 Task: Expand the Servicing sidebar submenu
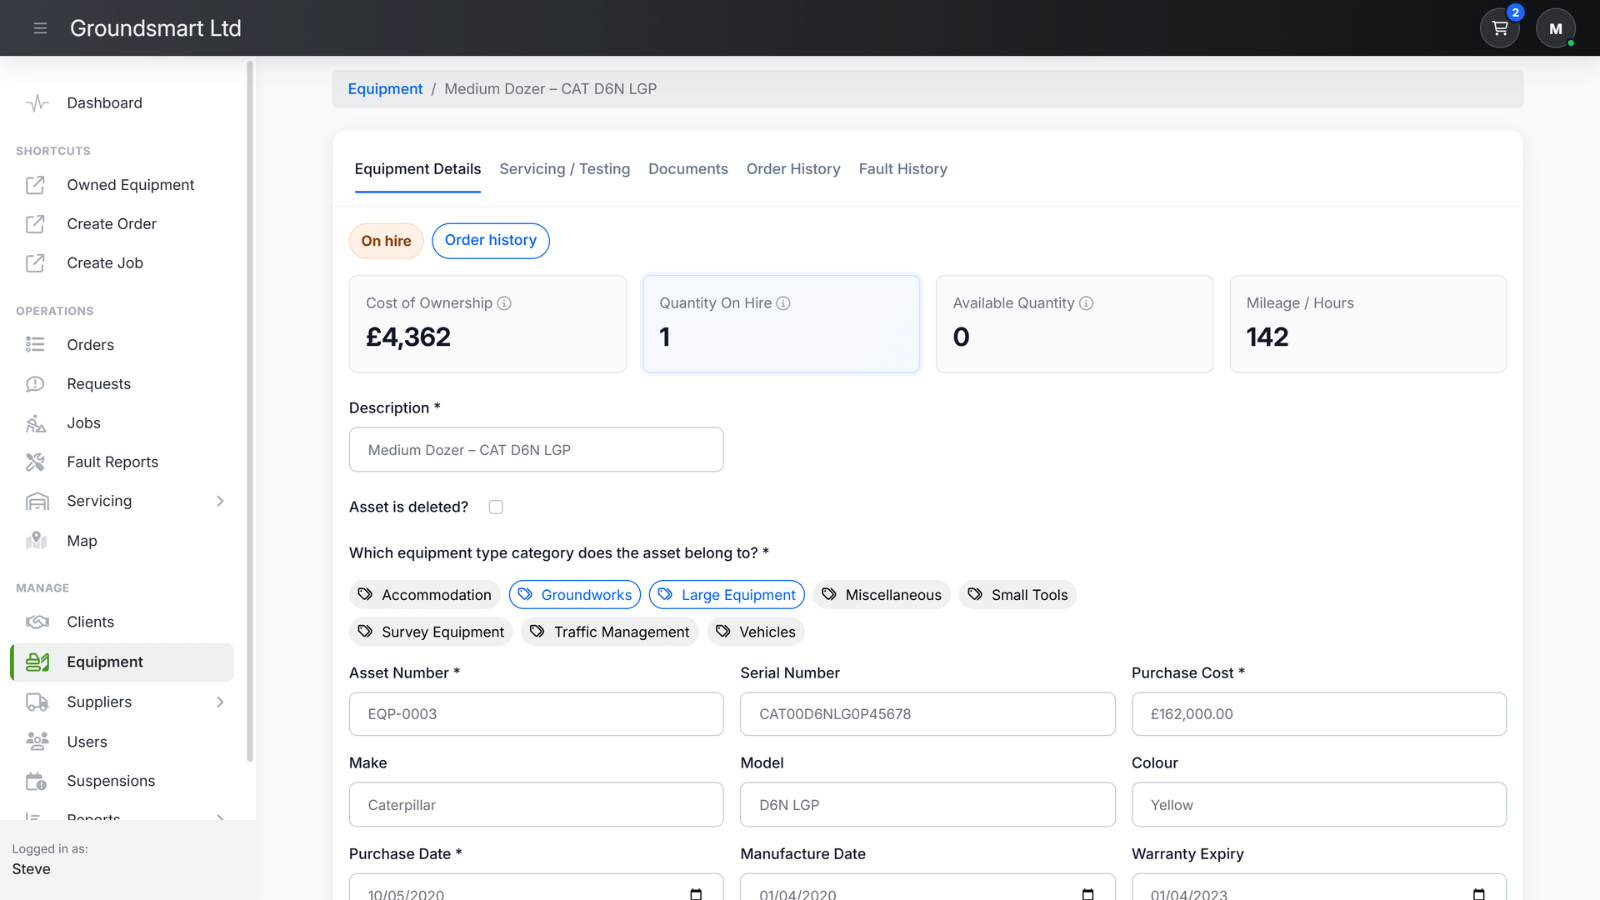click(220, 501)
